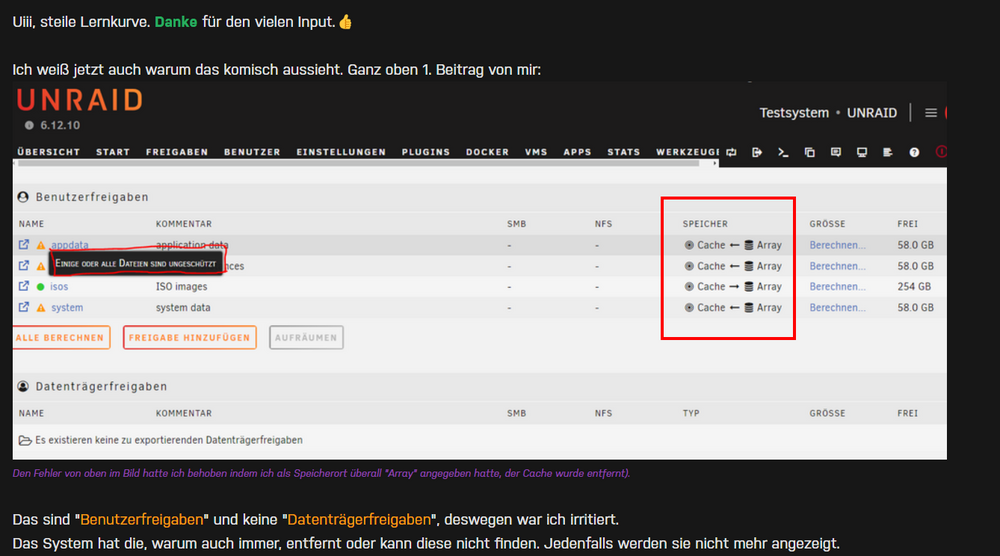Open the system log toolbar icon
Viewport: 1000px width, 556px height.
coord(888,152)
